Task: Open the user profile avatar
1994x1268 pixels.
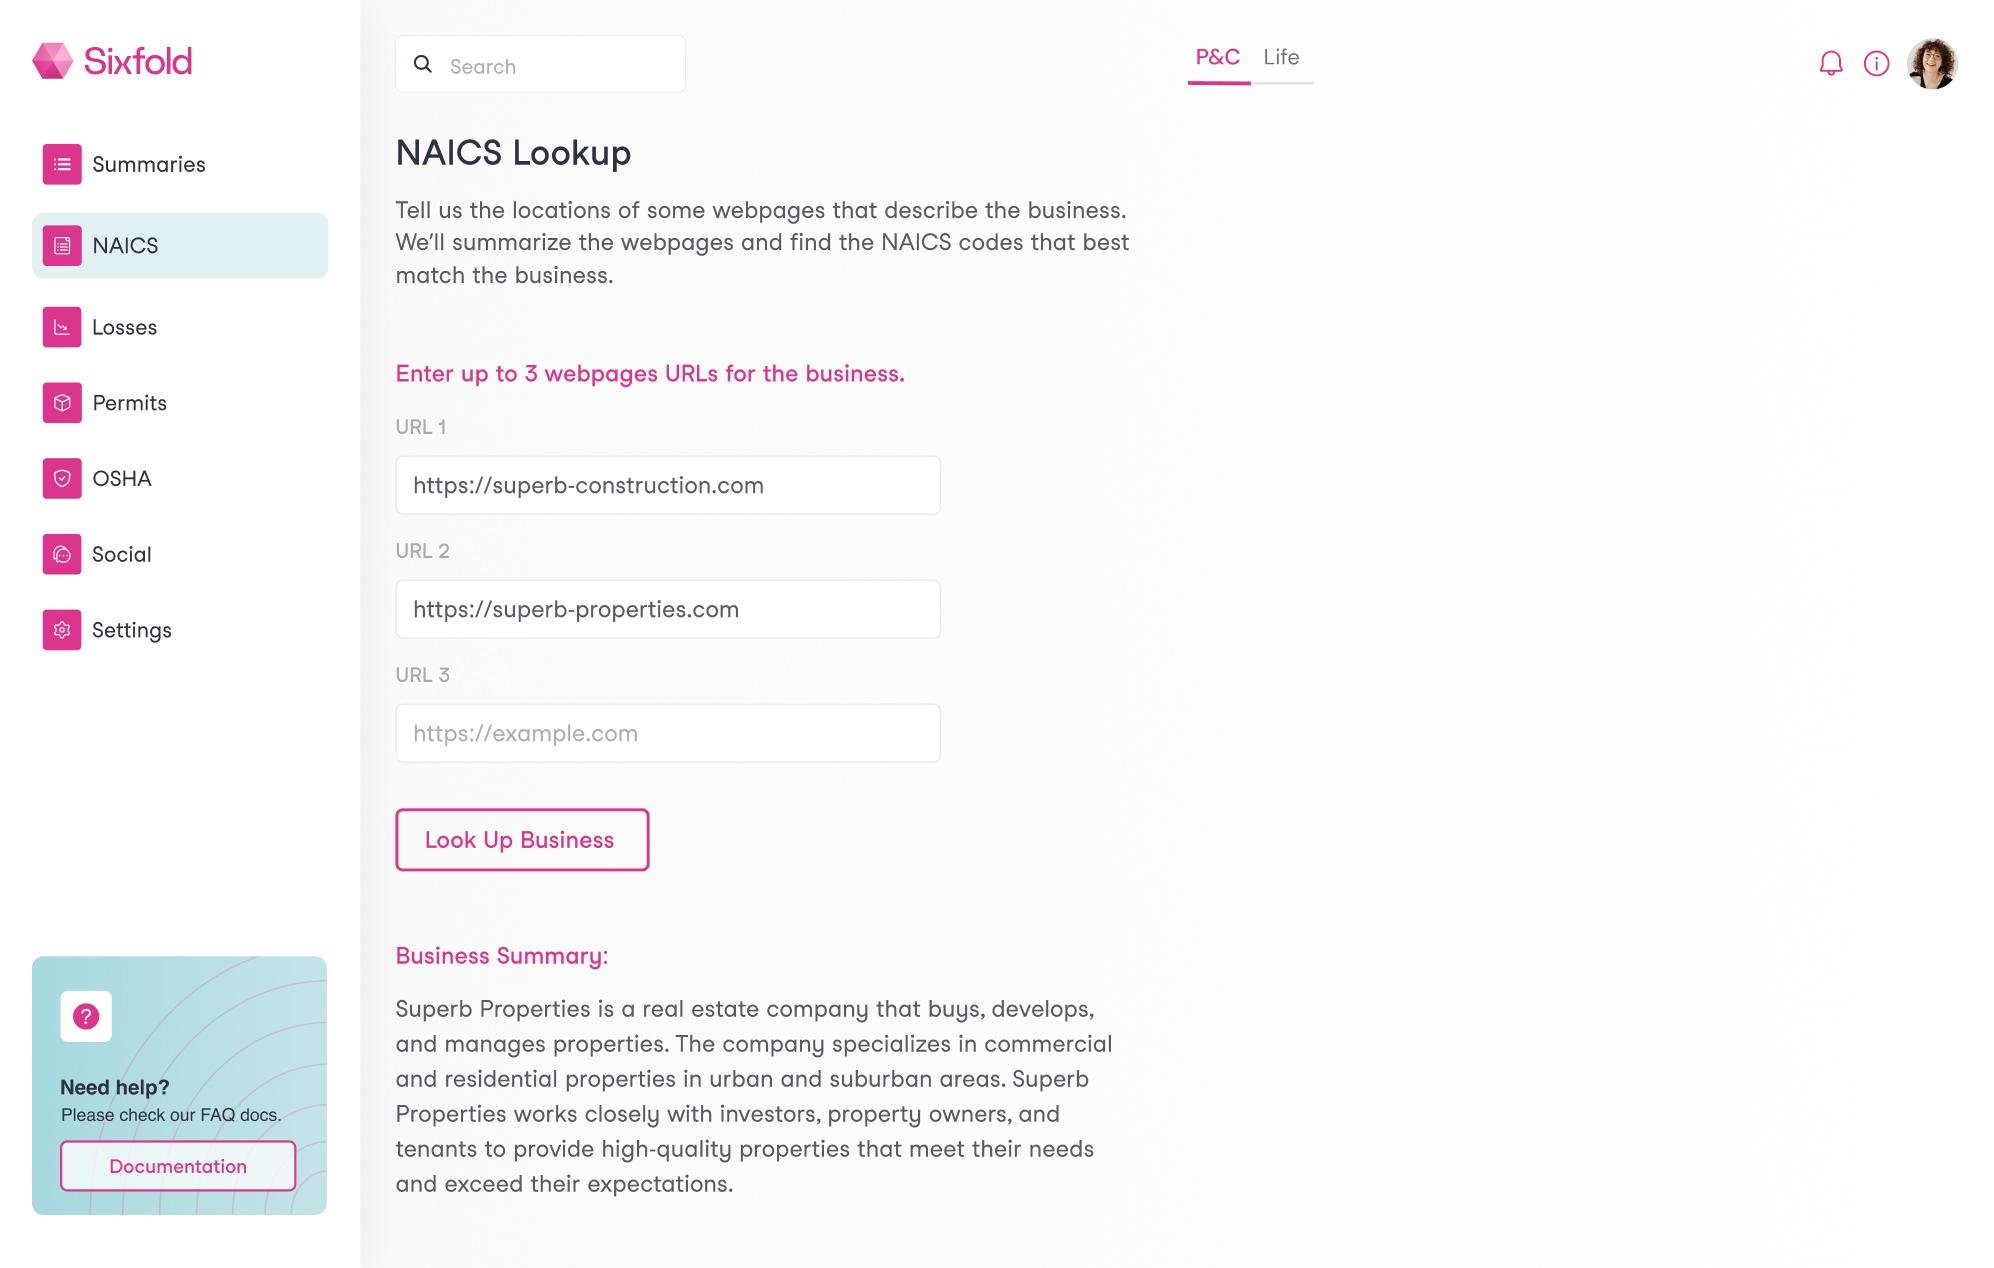Action: [x=1931, y=64]
